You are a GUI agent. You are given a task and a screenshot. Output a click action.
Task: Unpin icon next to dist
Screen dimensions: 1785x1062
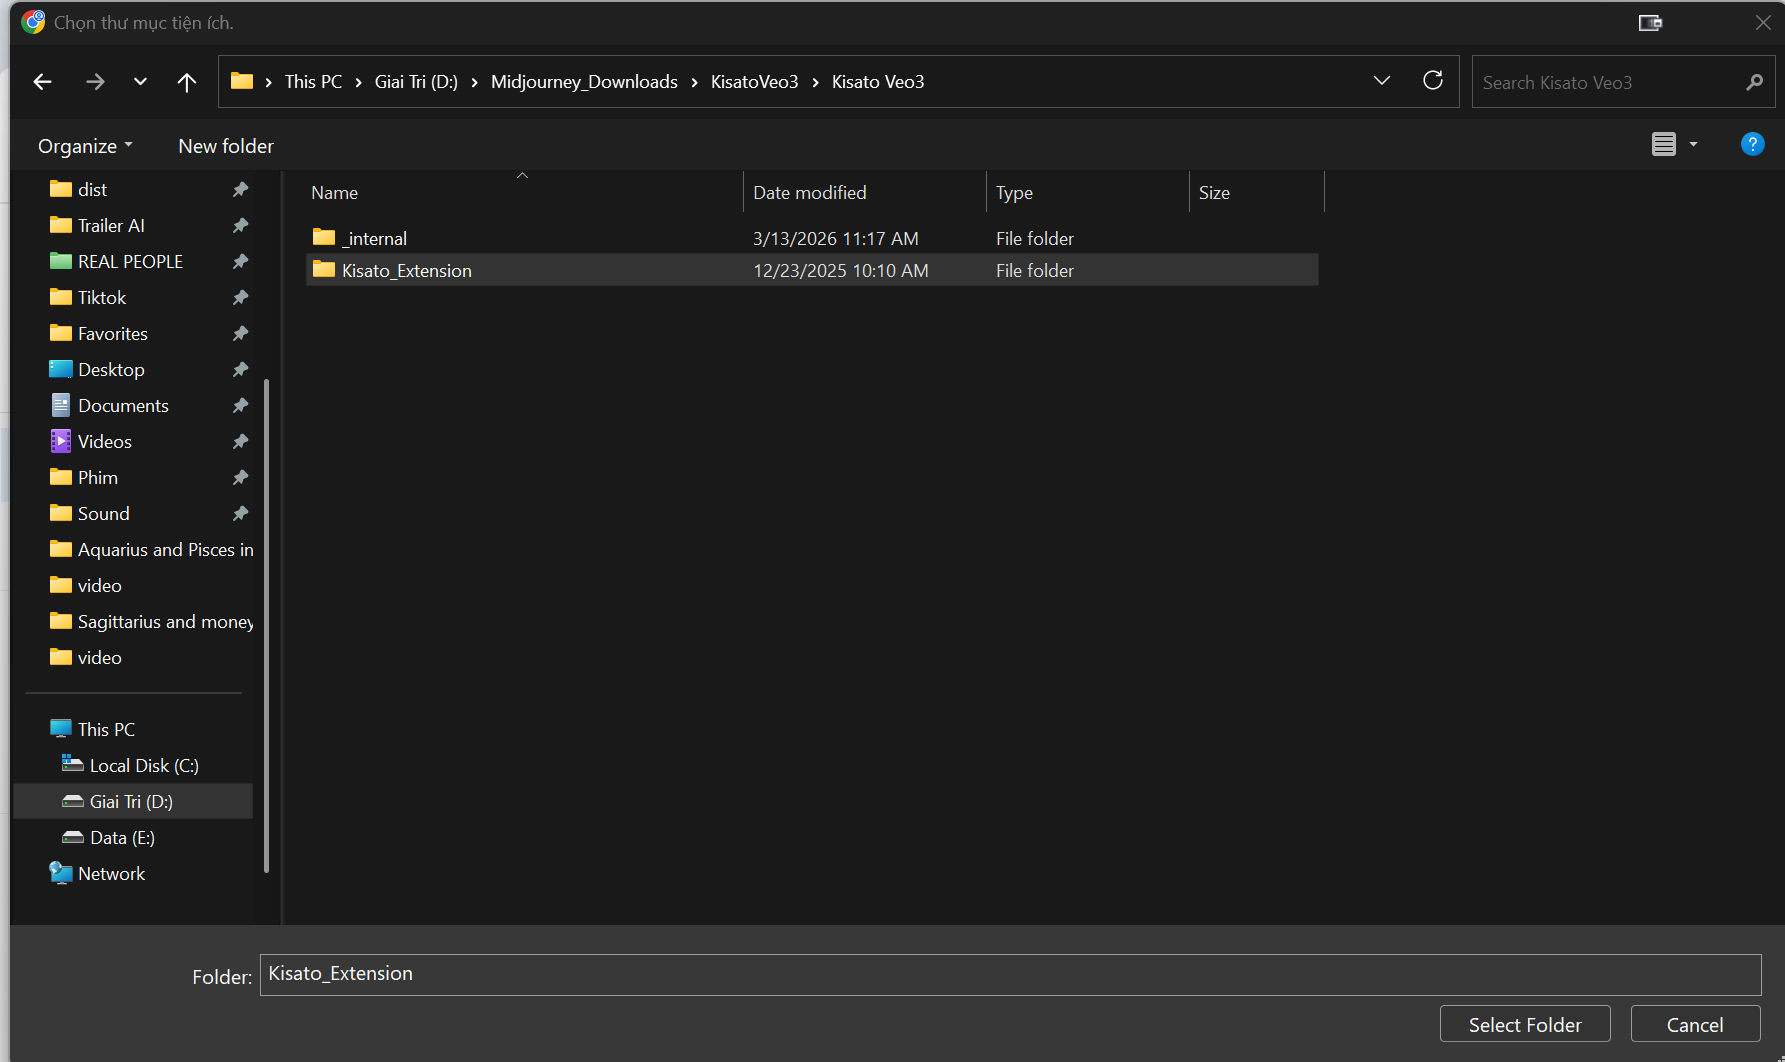coord(240,189)
